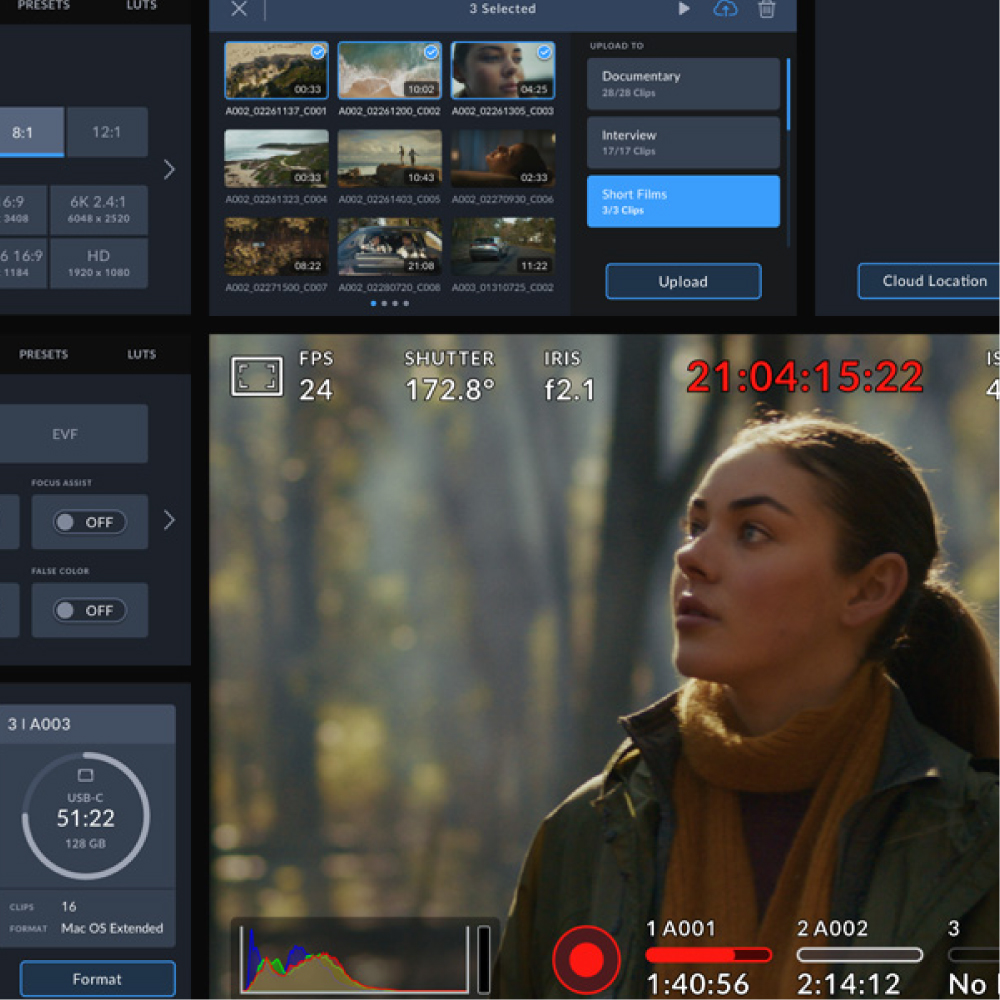Toggle False Color switch
The height and width of the screenshot is (1000, 1000).
pos(90,610)
